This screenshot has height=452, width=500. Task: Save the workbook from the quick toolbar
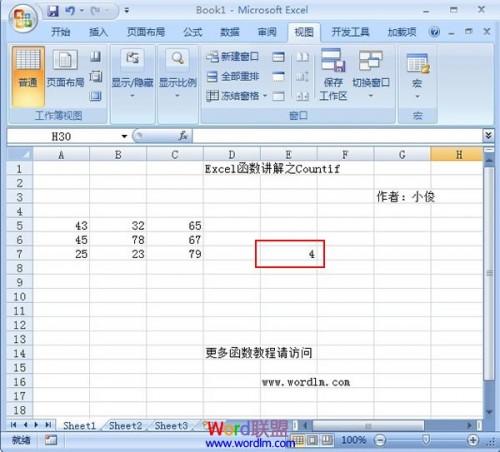(x=53, y=11)
